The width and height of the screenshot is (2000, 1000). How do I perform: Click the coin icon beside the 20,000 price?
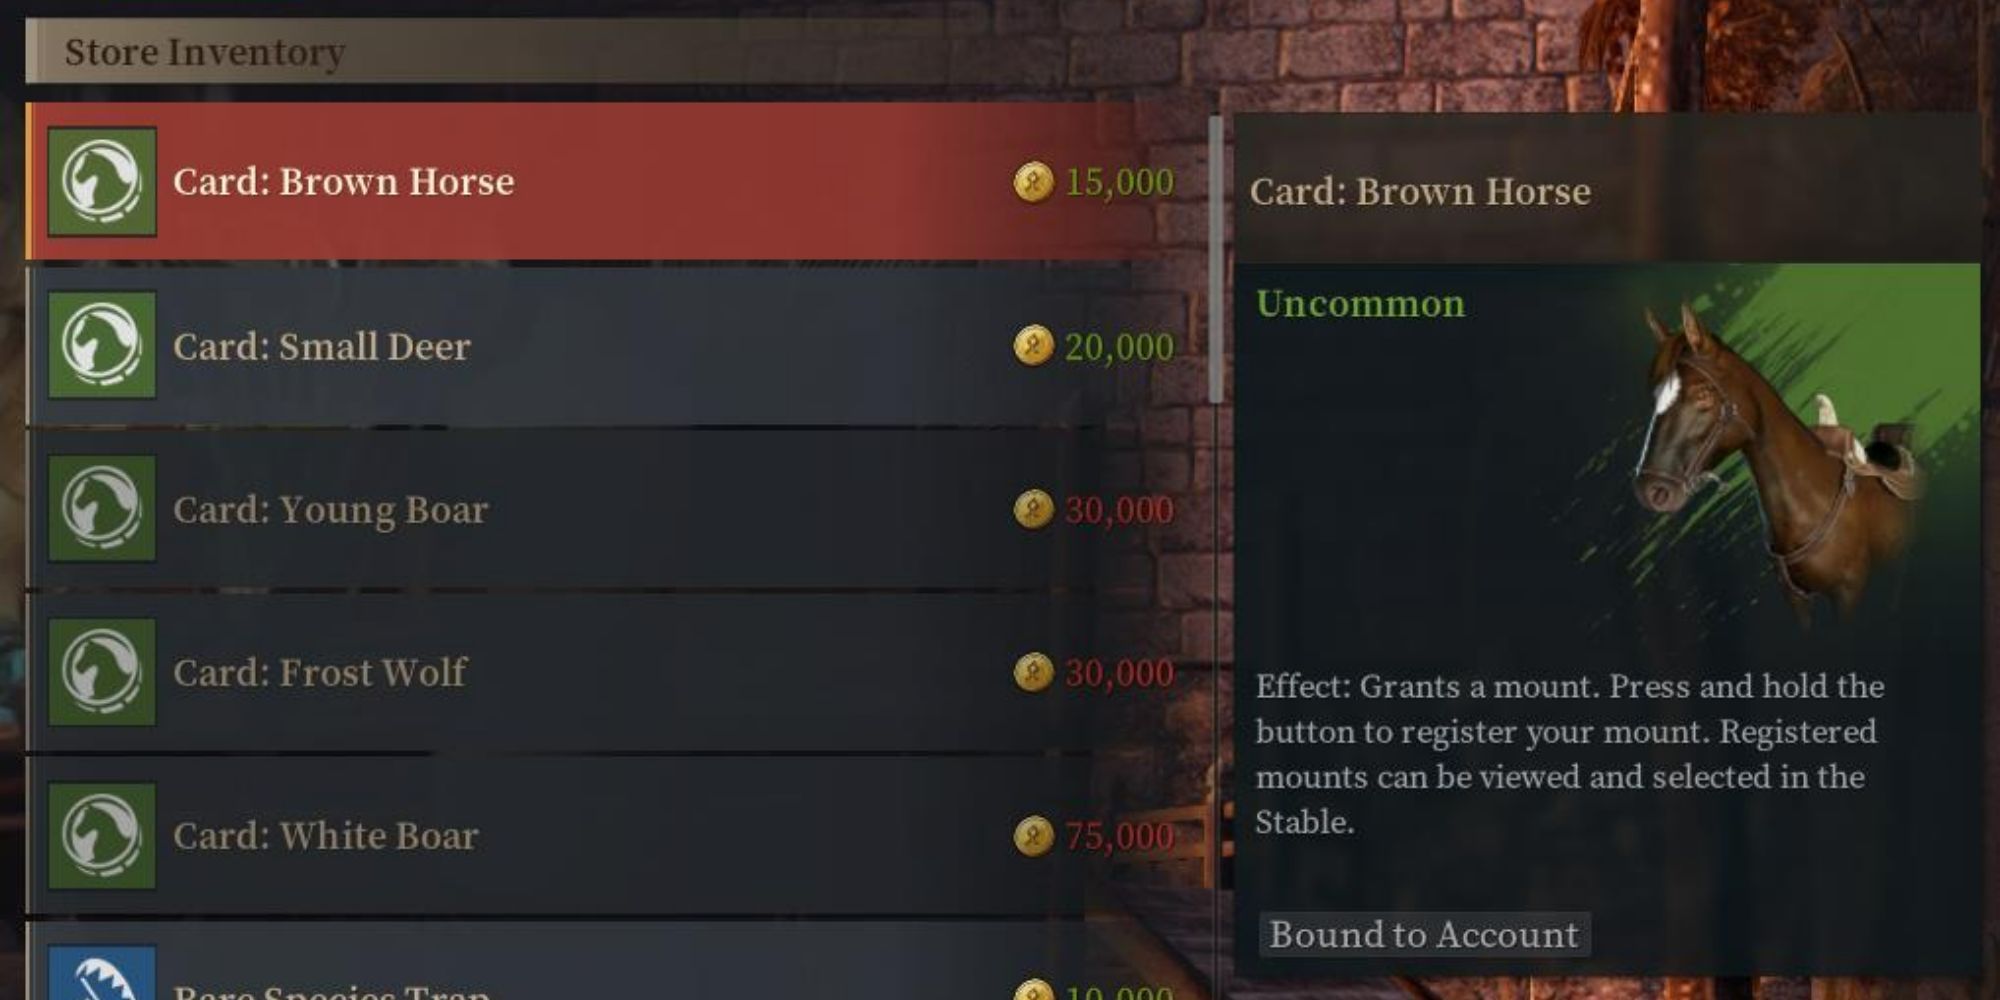coord(1035,347)
